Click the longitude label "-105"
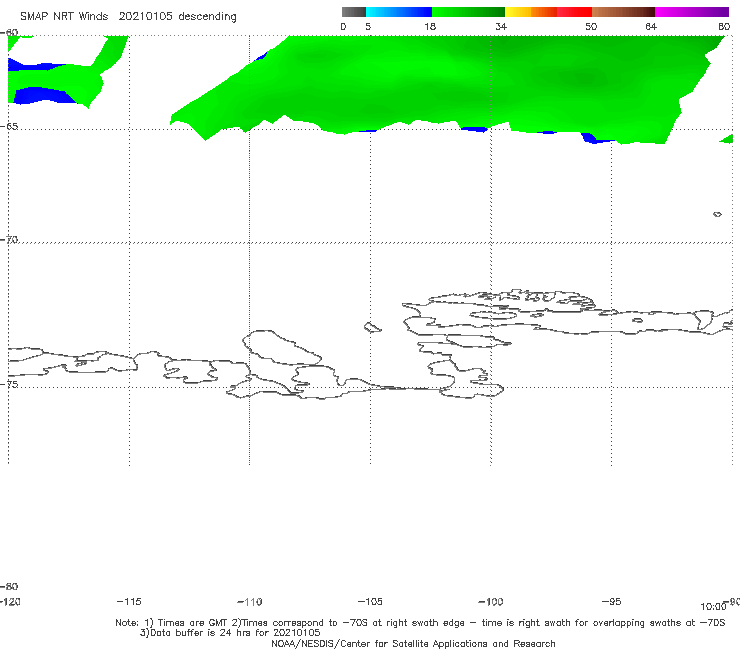Screen dimensions: 740x650 click(x=370, y=601)
